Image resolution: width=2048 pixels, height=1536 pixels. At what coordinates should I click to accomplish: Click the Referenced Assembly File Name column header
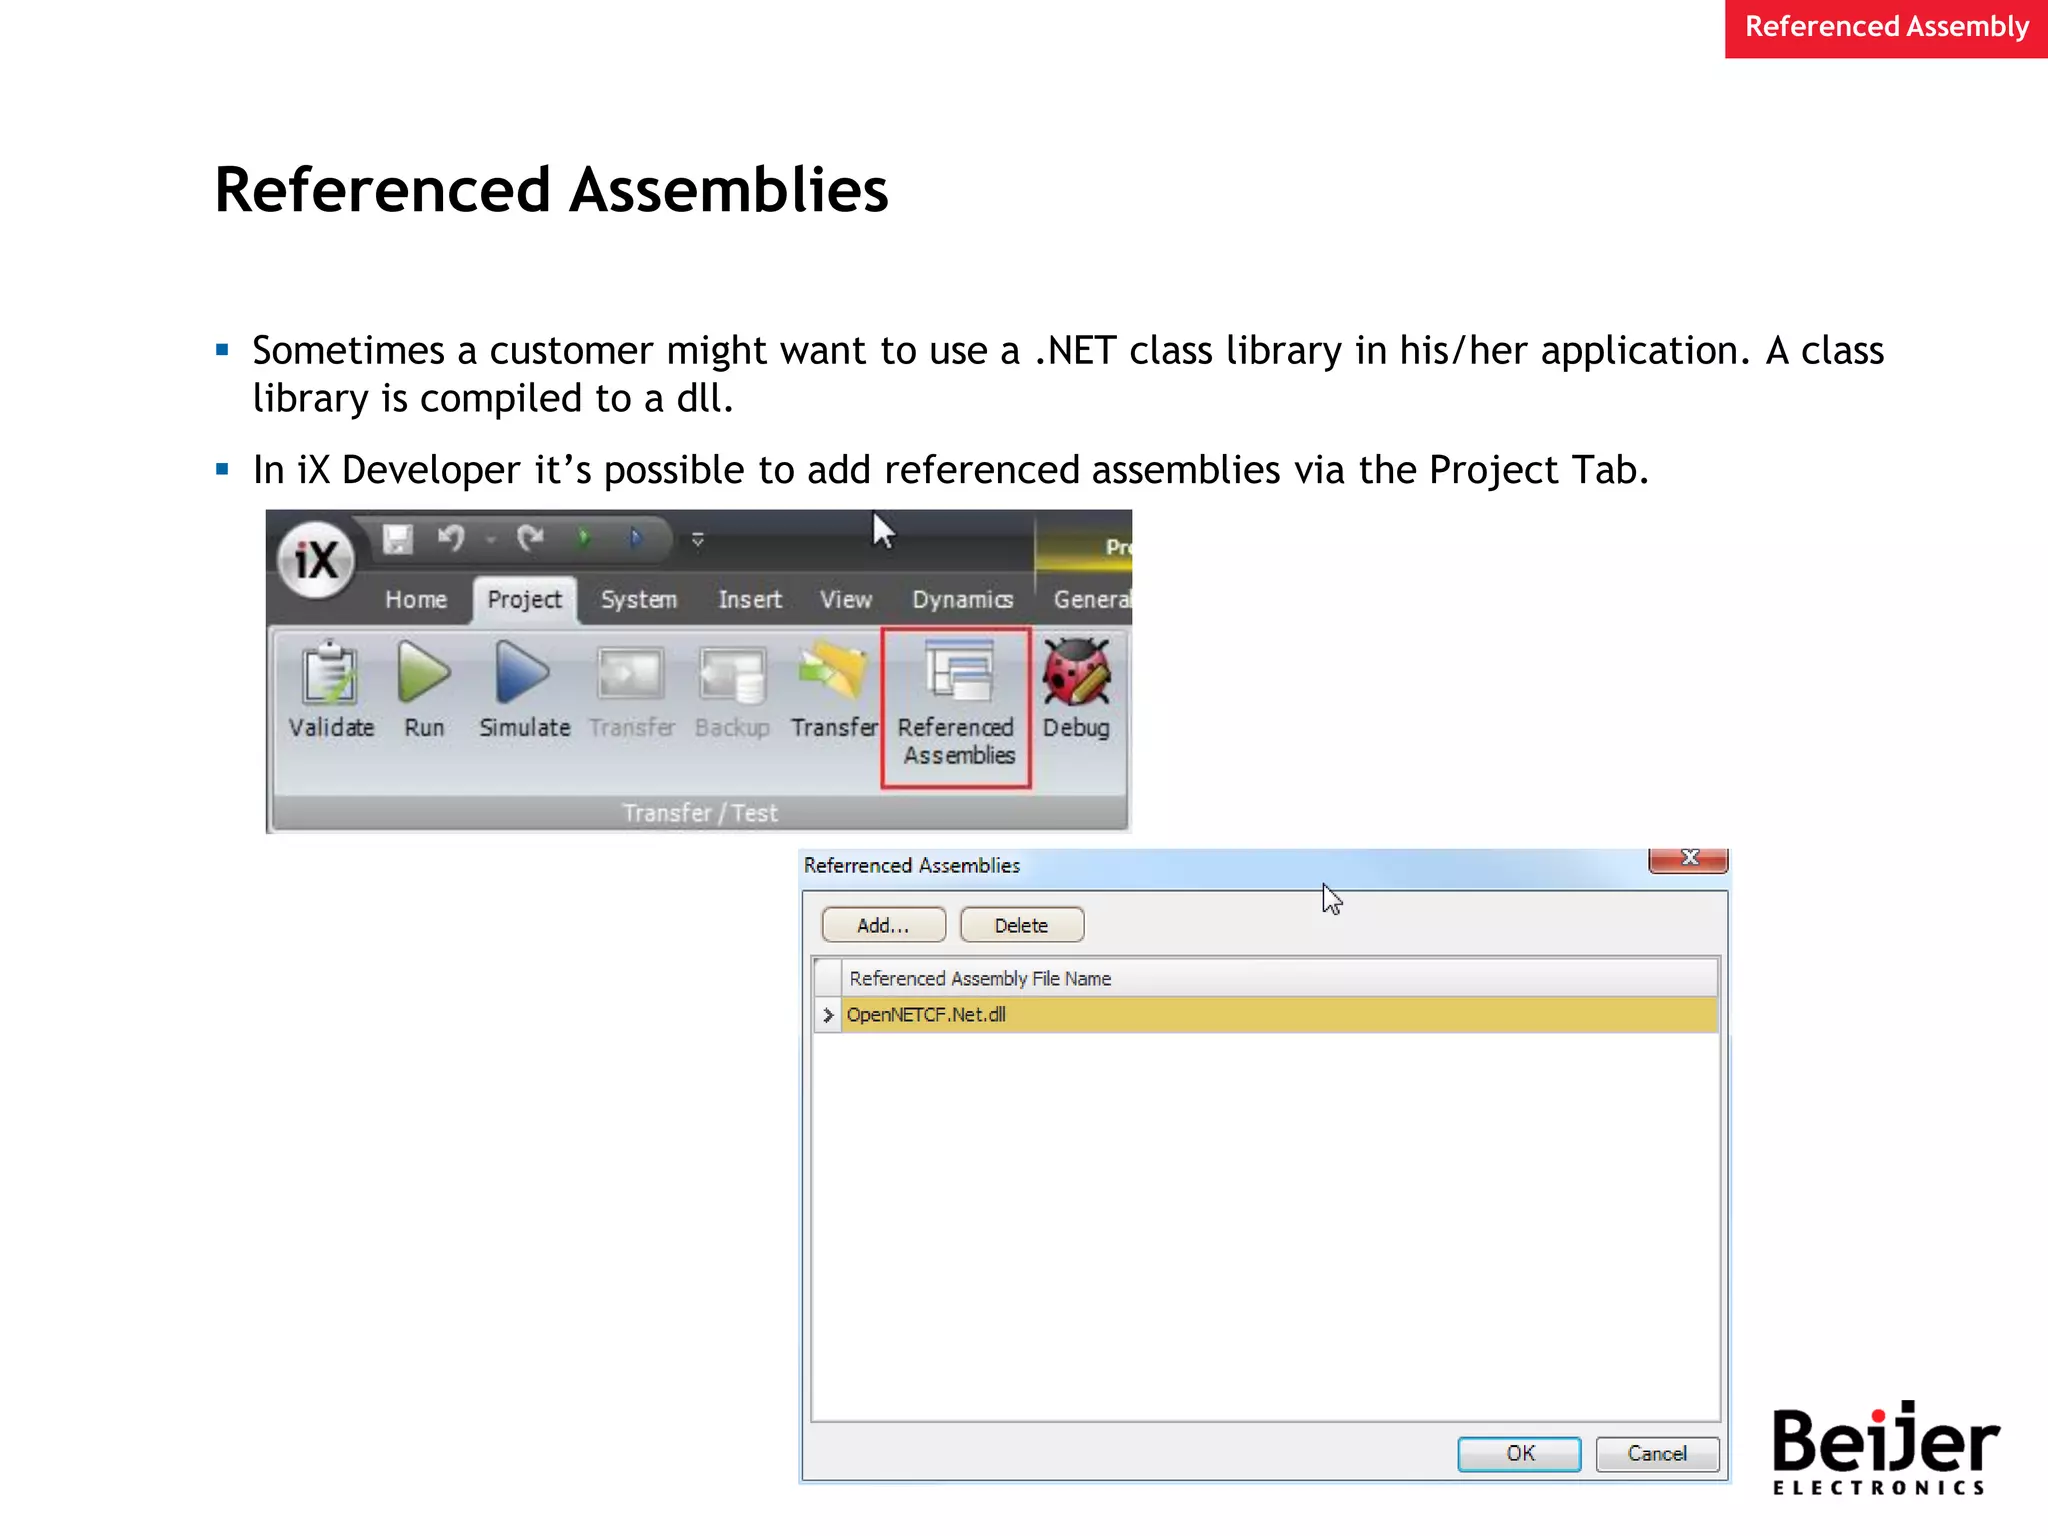1280,978
